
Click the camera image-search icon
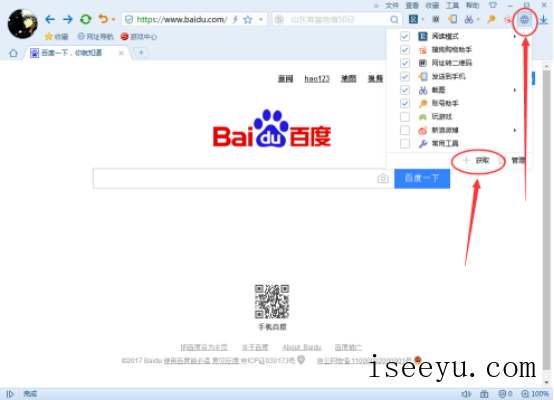383,178
